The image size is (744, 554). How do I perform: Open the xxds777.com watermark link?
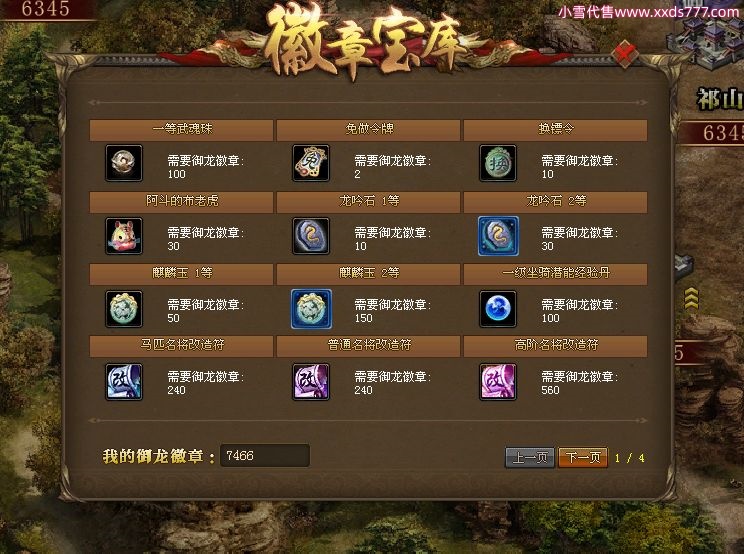point(648,11)
